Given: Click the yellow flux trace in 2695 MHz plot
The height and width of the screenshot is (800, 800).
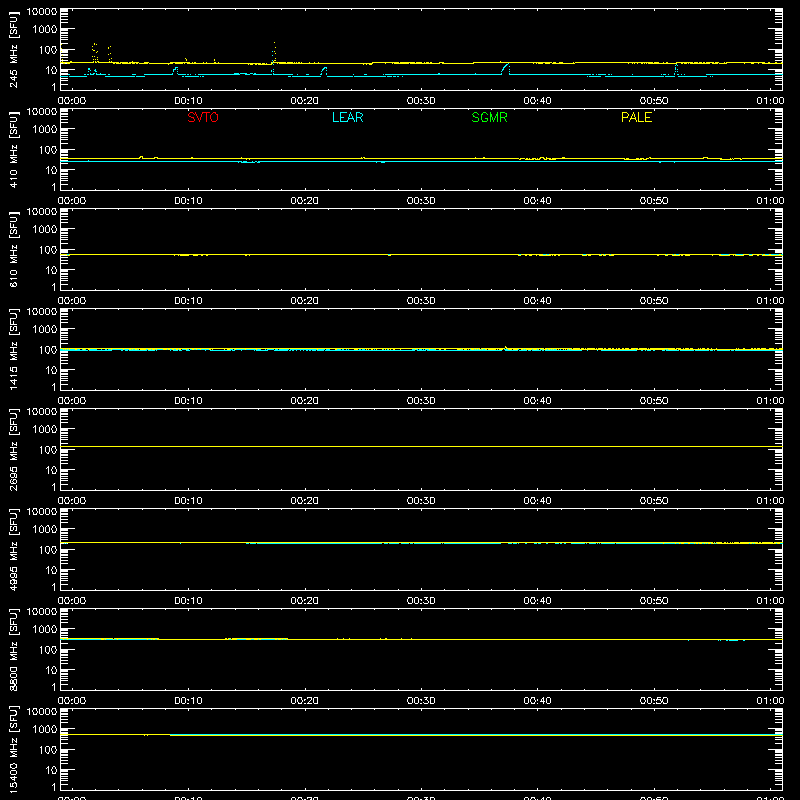Looking at the screenshot, I should (421, 446).
